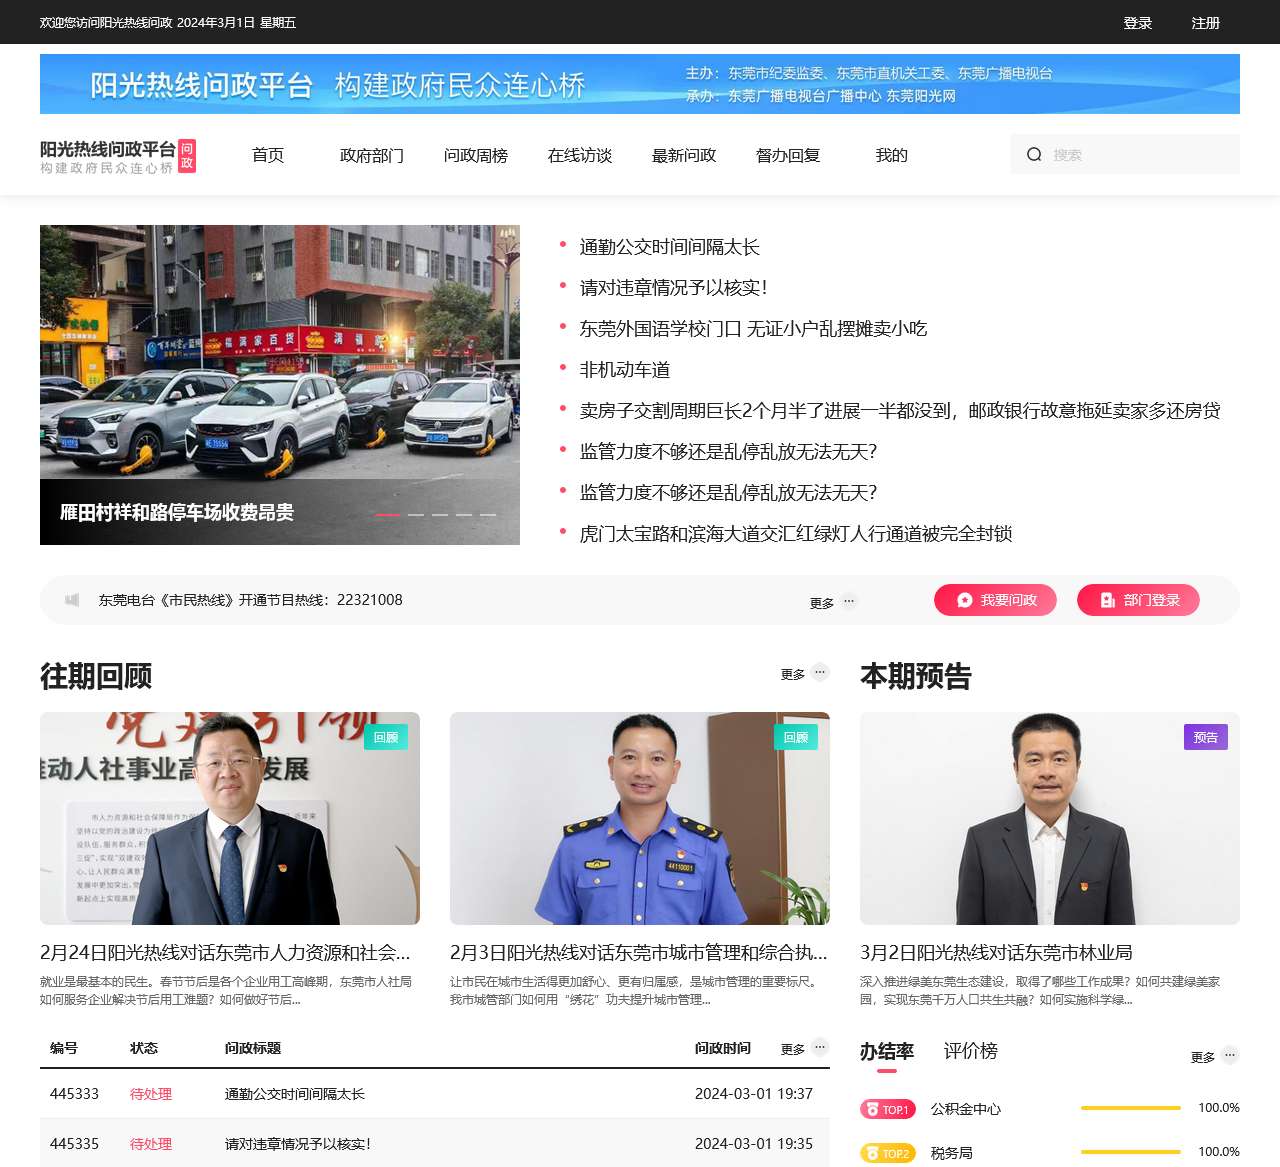Image resolution: width=1280 pixels, height=1167 pixels.
Task: Go to 首页 in navigation
Action: [x=268, y=155]
